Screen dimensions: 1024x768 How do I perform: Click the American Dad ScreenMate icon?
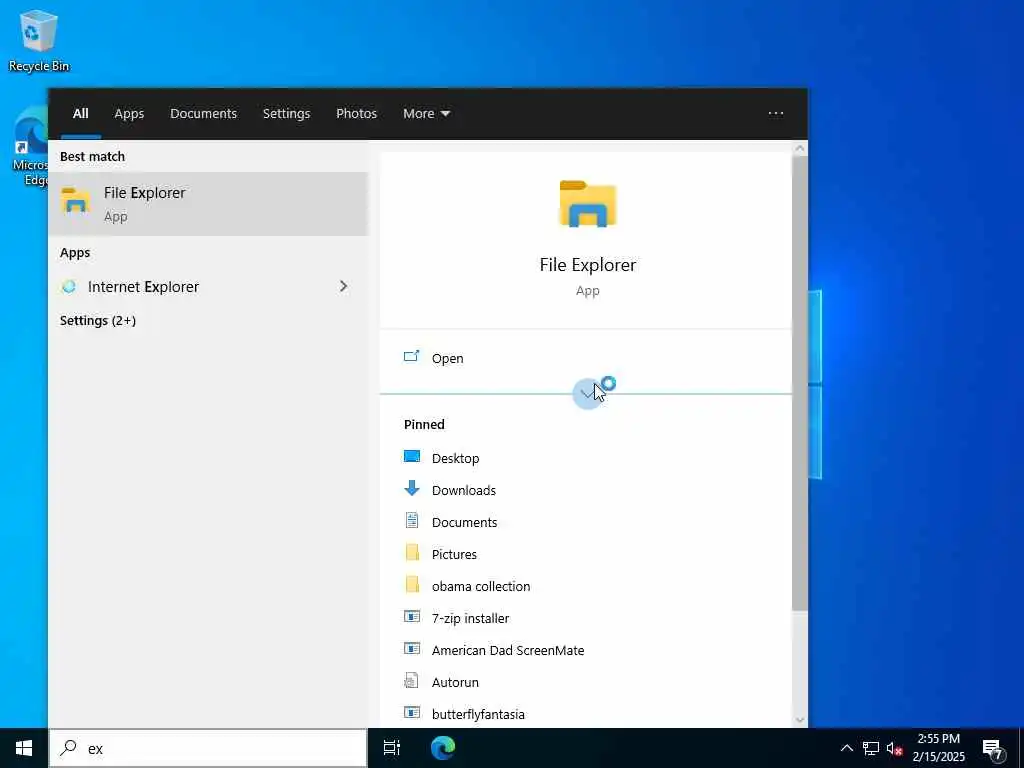point(412,648)
